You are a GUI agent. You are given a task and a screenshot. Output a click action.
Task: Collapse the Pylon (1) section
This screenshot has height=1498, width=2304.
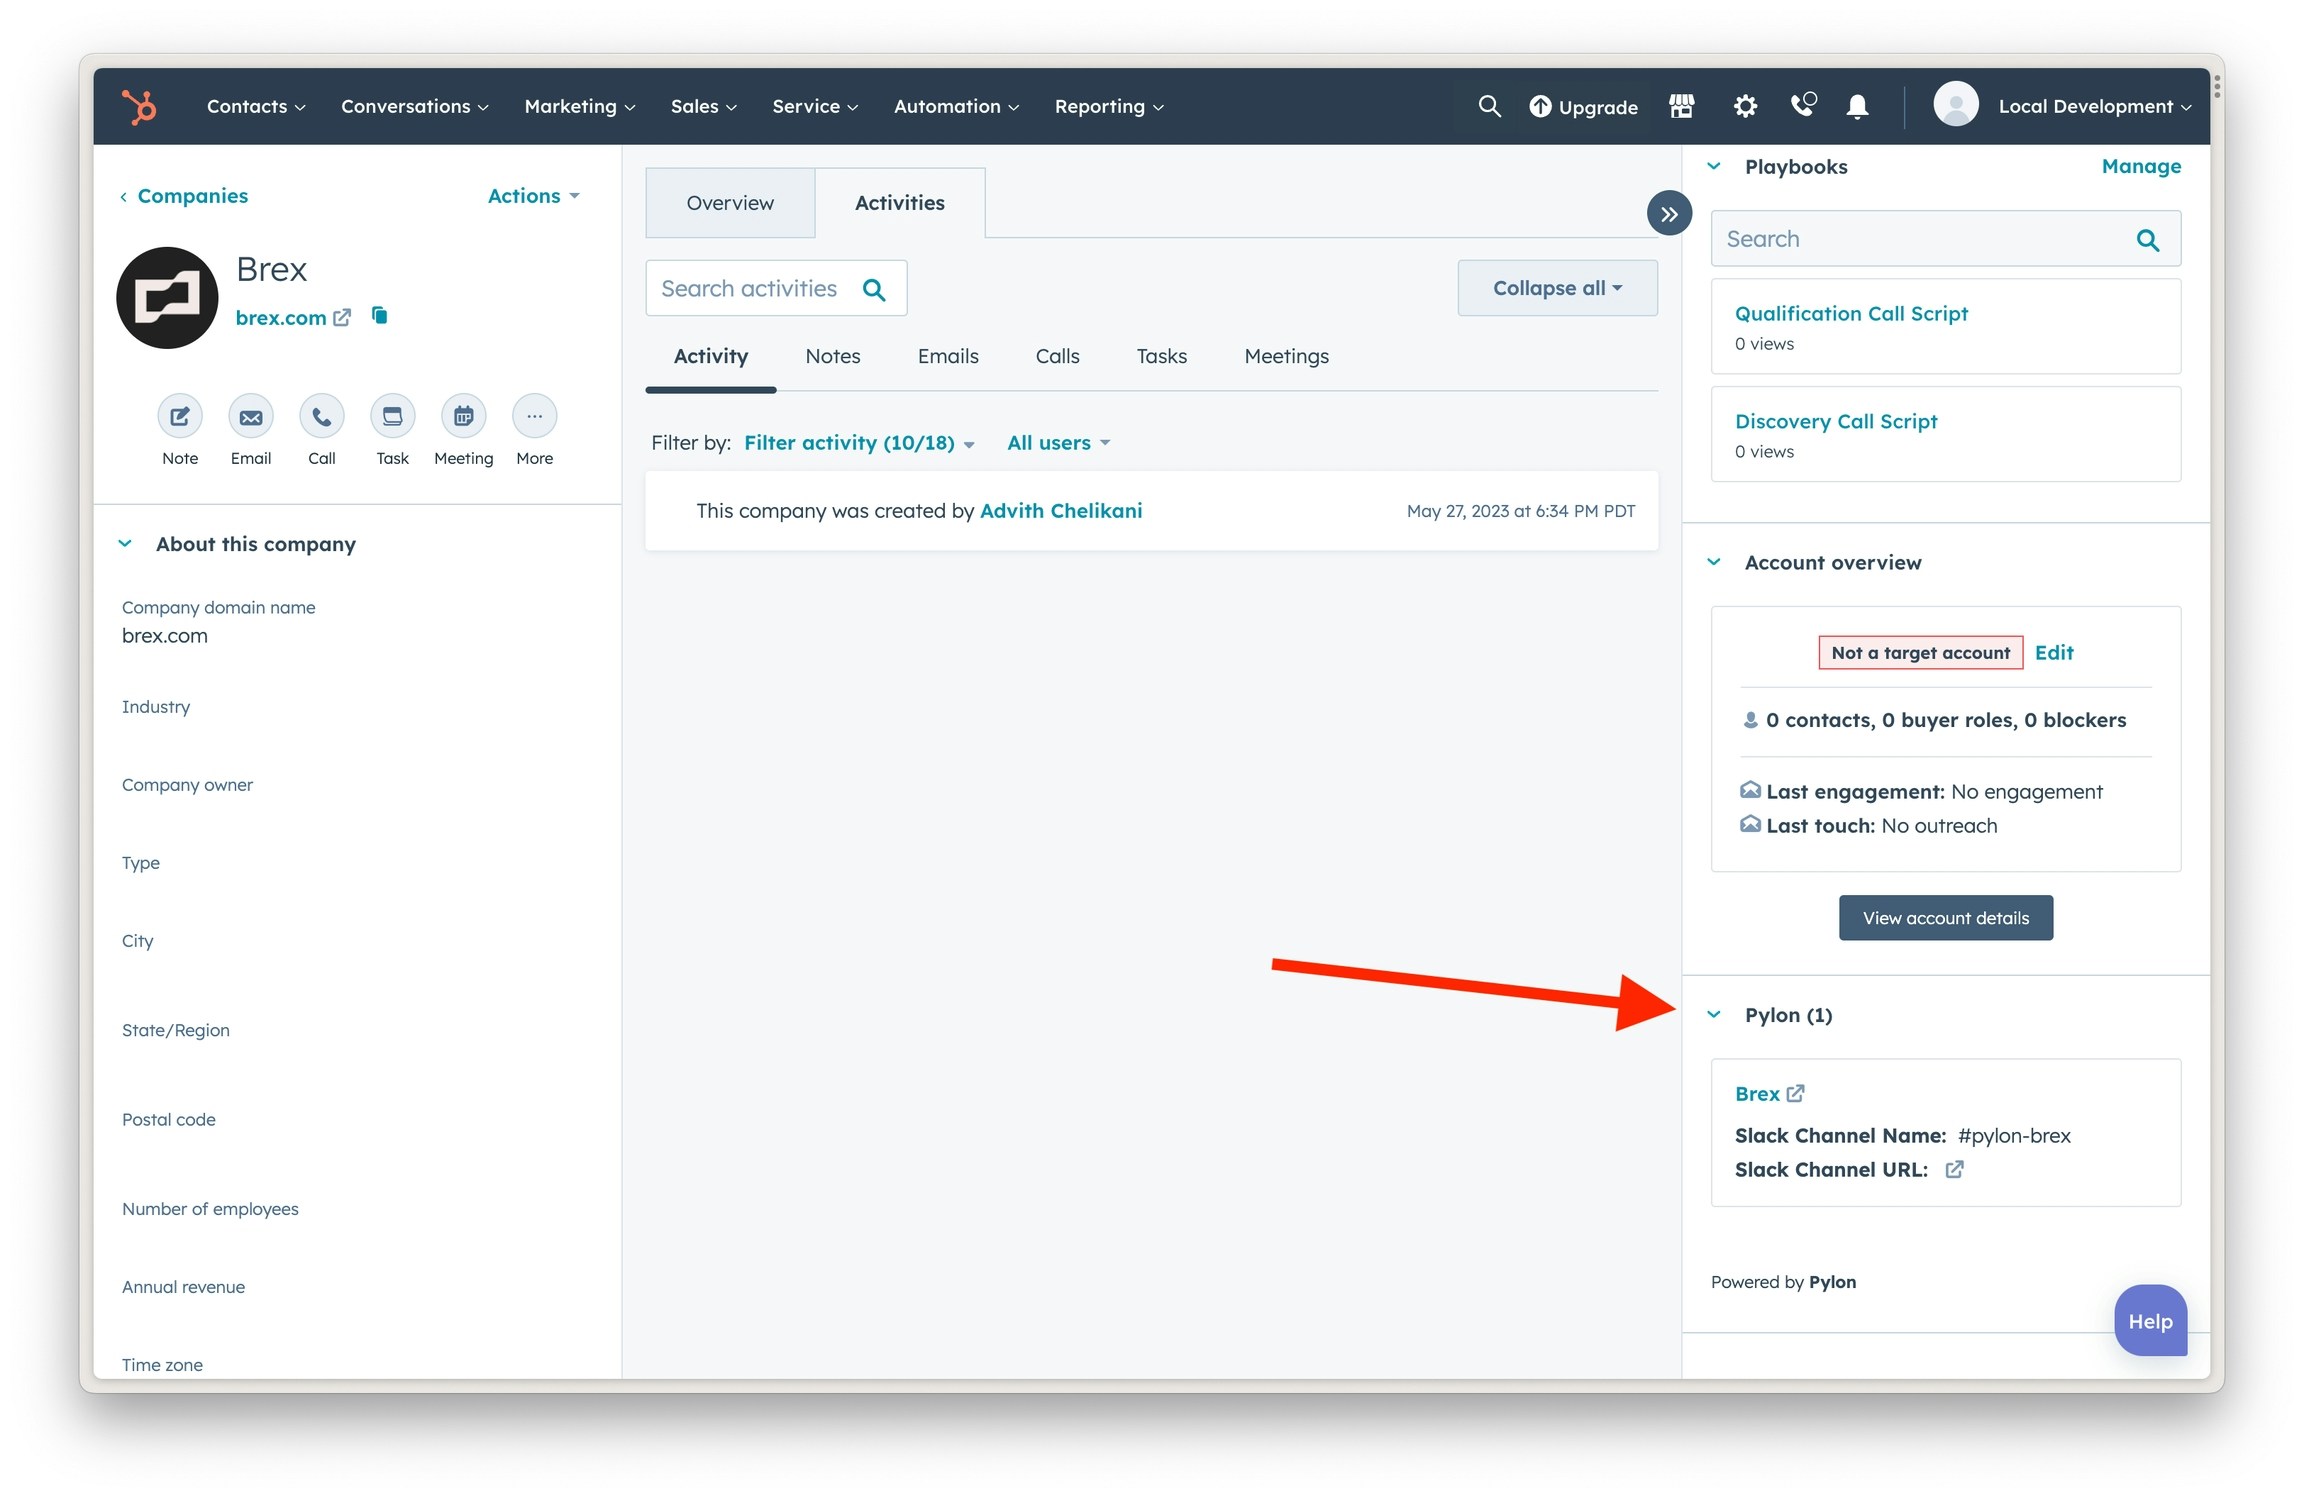pyautogui.click(x=1714, y=1015)
